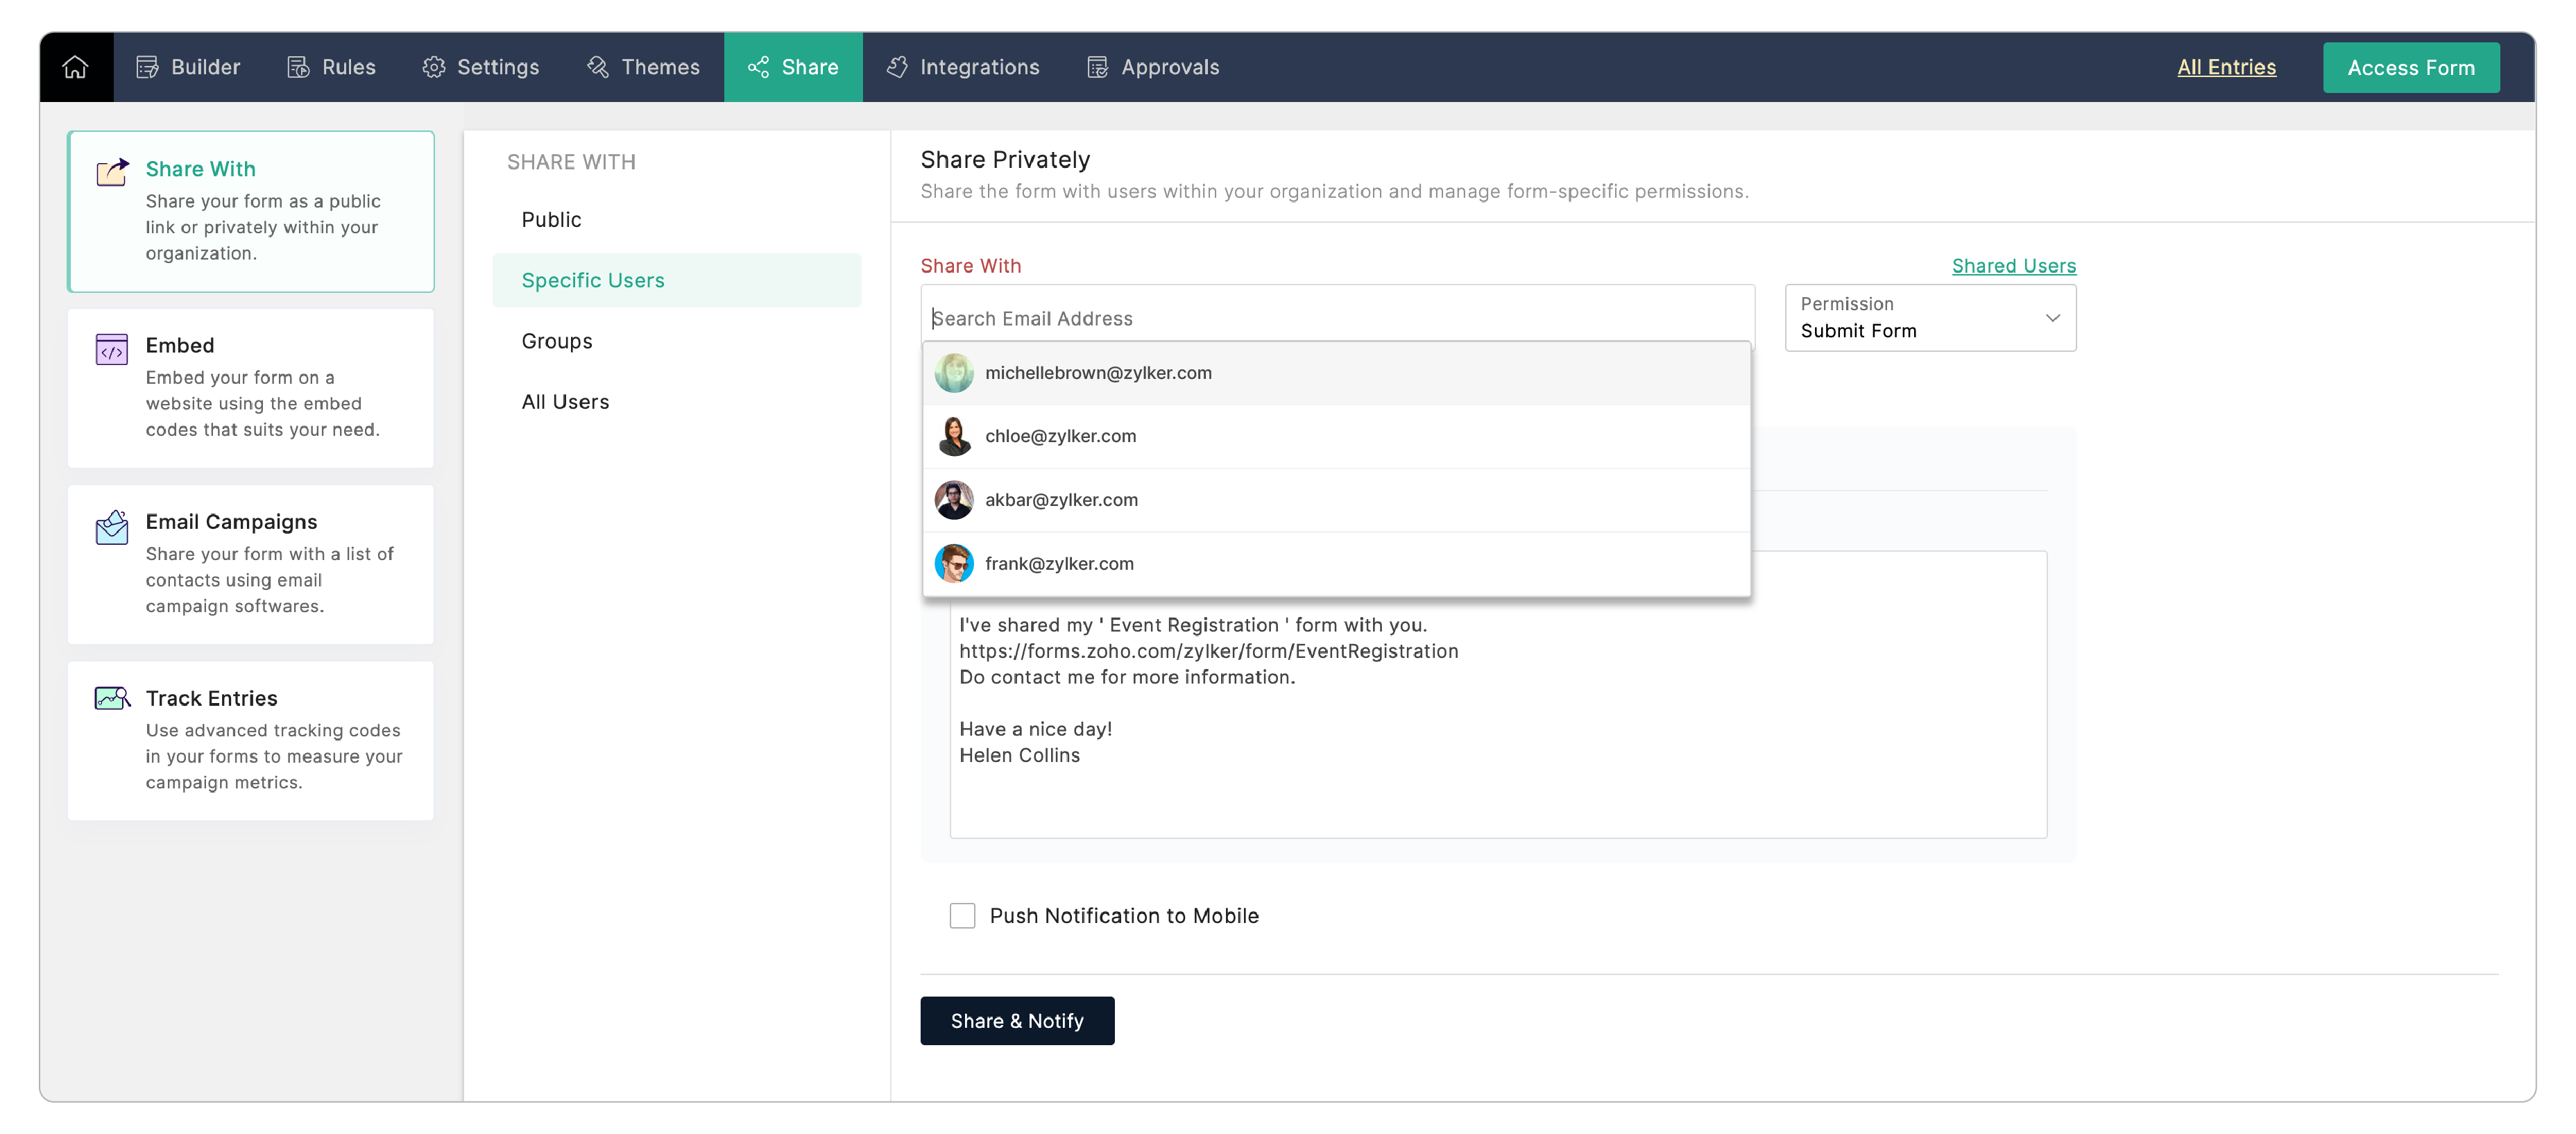2576x1134 pixels.
Task: Switch to the Settings tab
Action: point(480,67)
